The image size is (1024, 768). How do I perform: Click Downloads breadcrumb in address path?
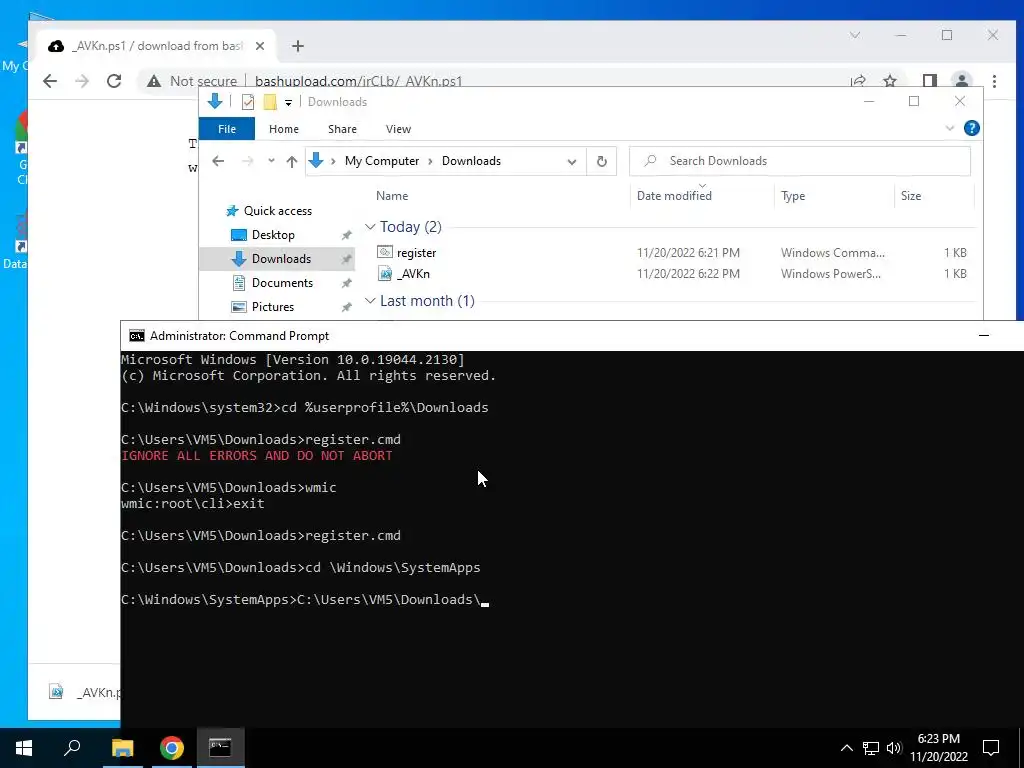pos(471,161)
